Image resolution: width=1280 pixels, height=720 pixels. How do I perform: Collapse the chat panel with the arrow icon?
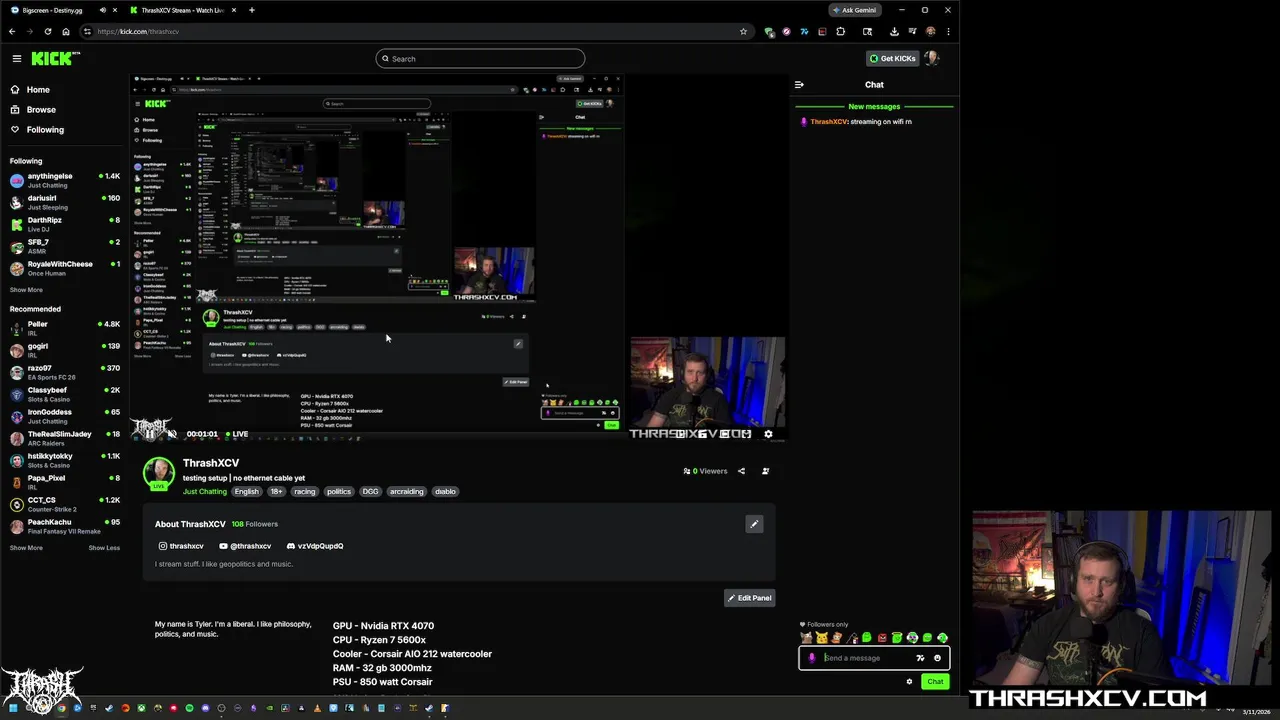799,85
